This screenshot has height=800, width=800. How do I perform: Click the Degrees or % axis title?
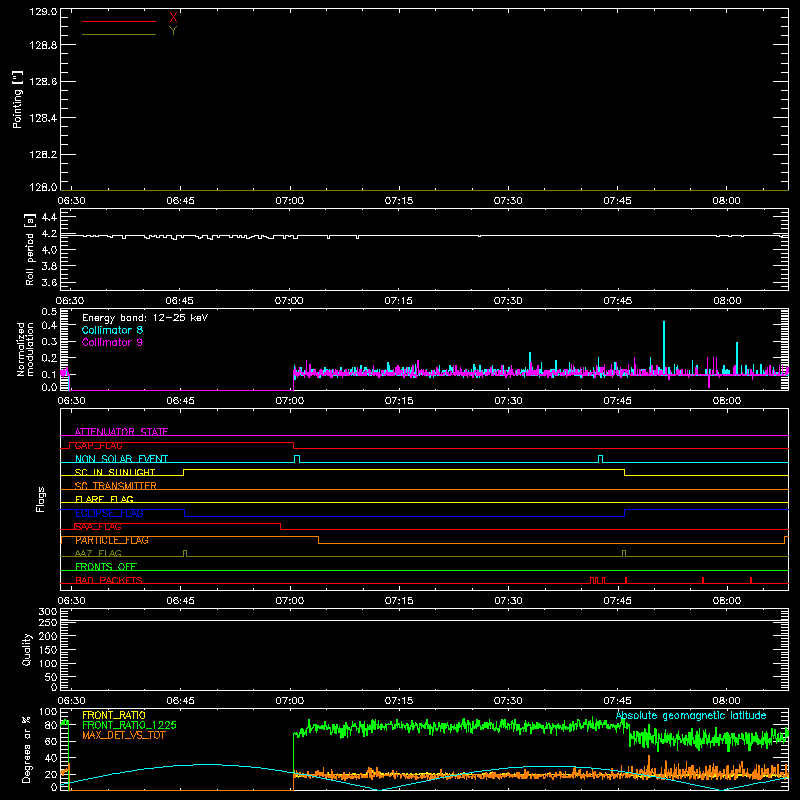26,749
